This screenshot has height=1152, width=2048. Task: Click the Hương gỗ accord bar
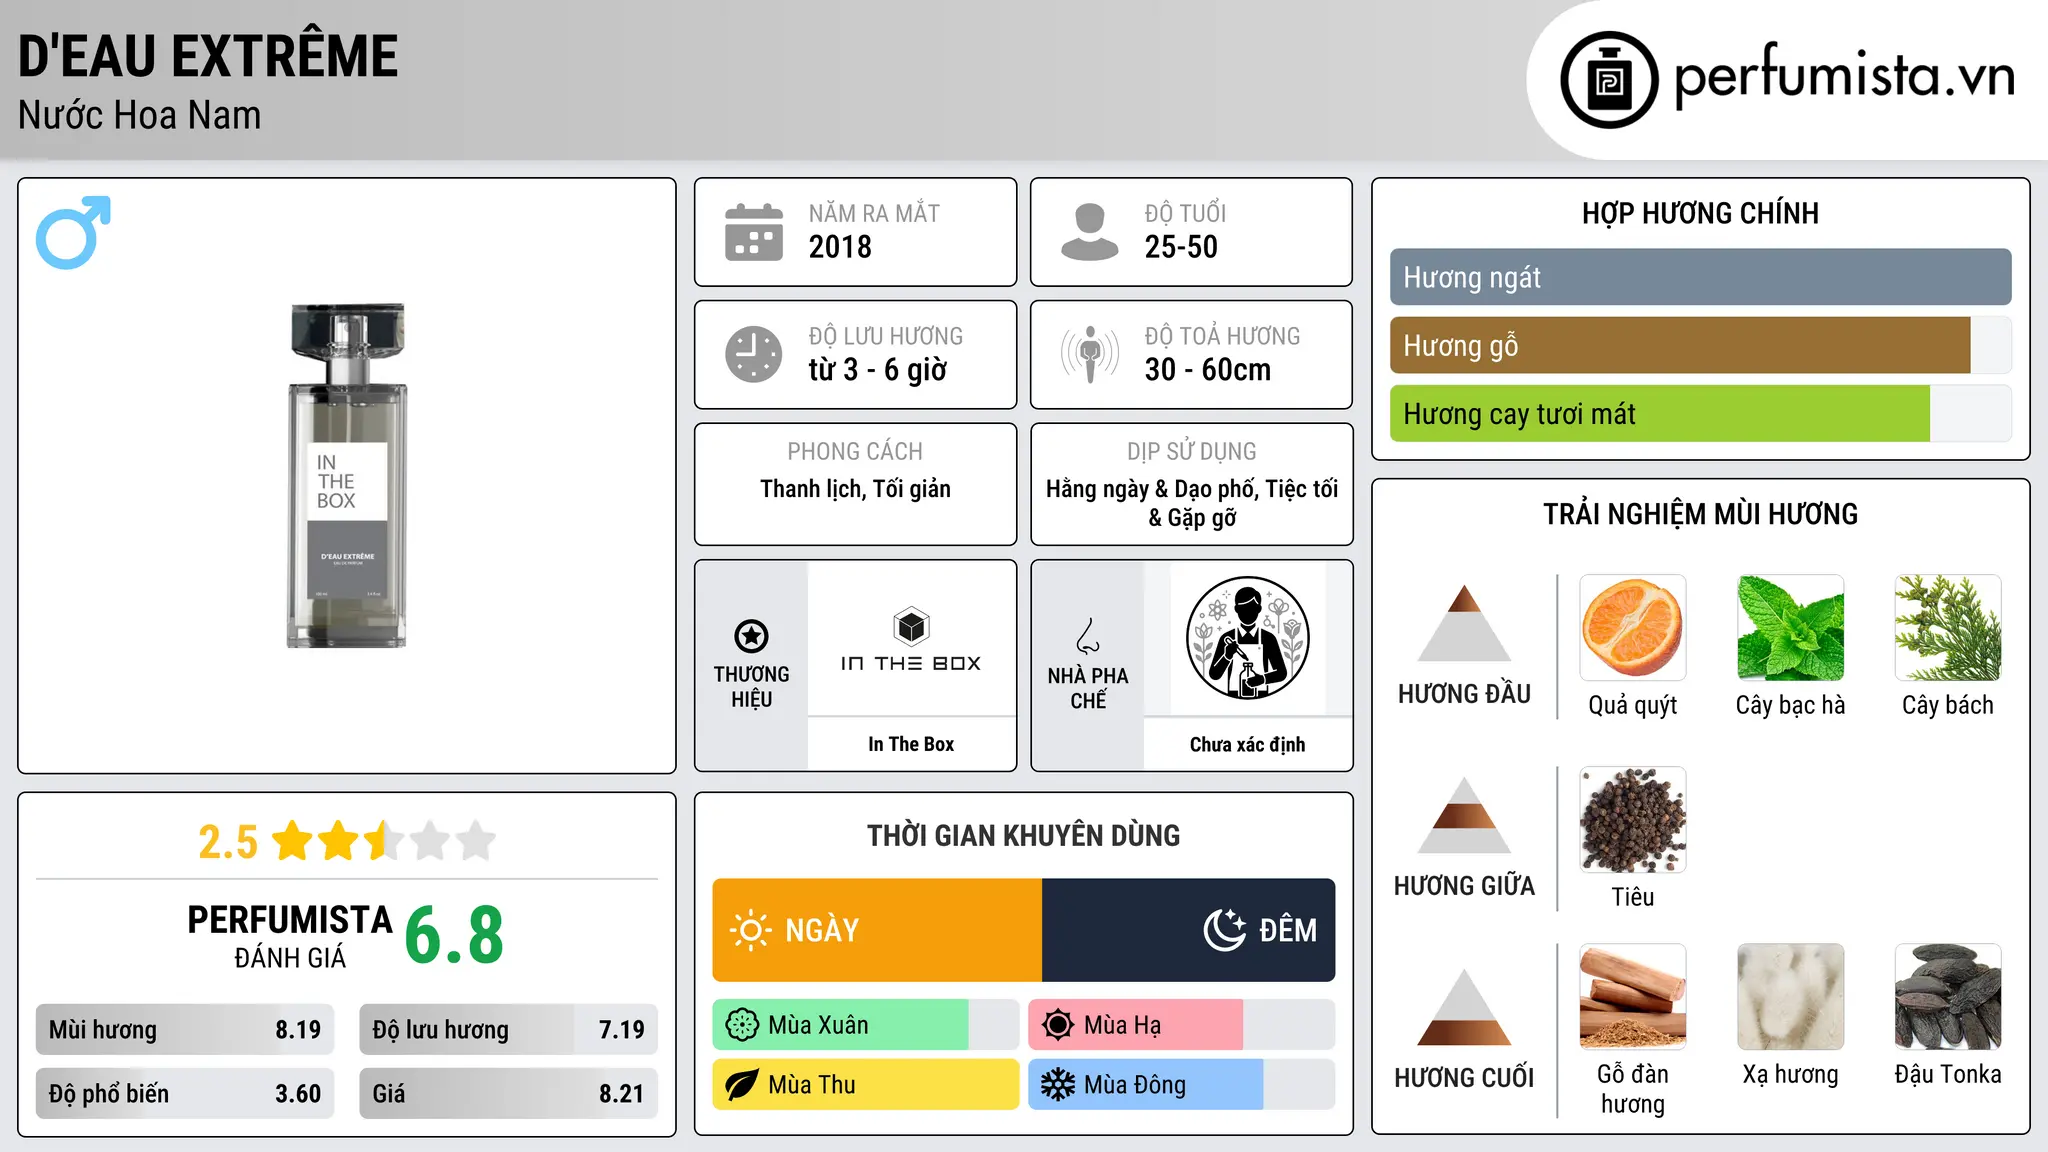[1700, 345]
